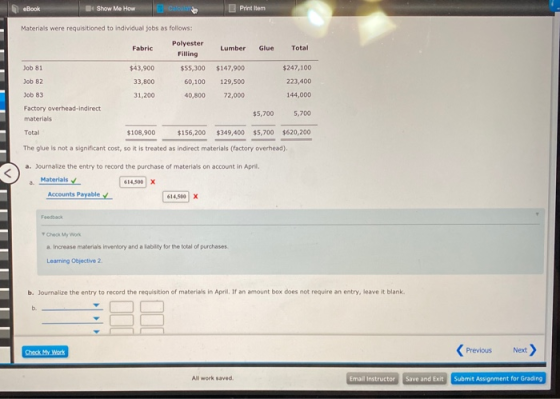Click the Fabric column header

point(142,48)
